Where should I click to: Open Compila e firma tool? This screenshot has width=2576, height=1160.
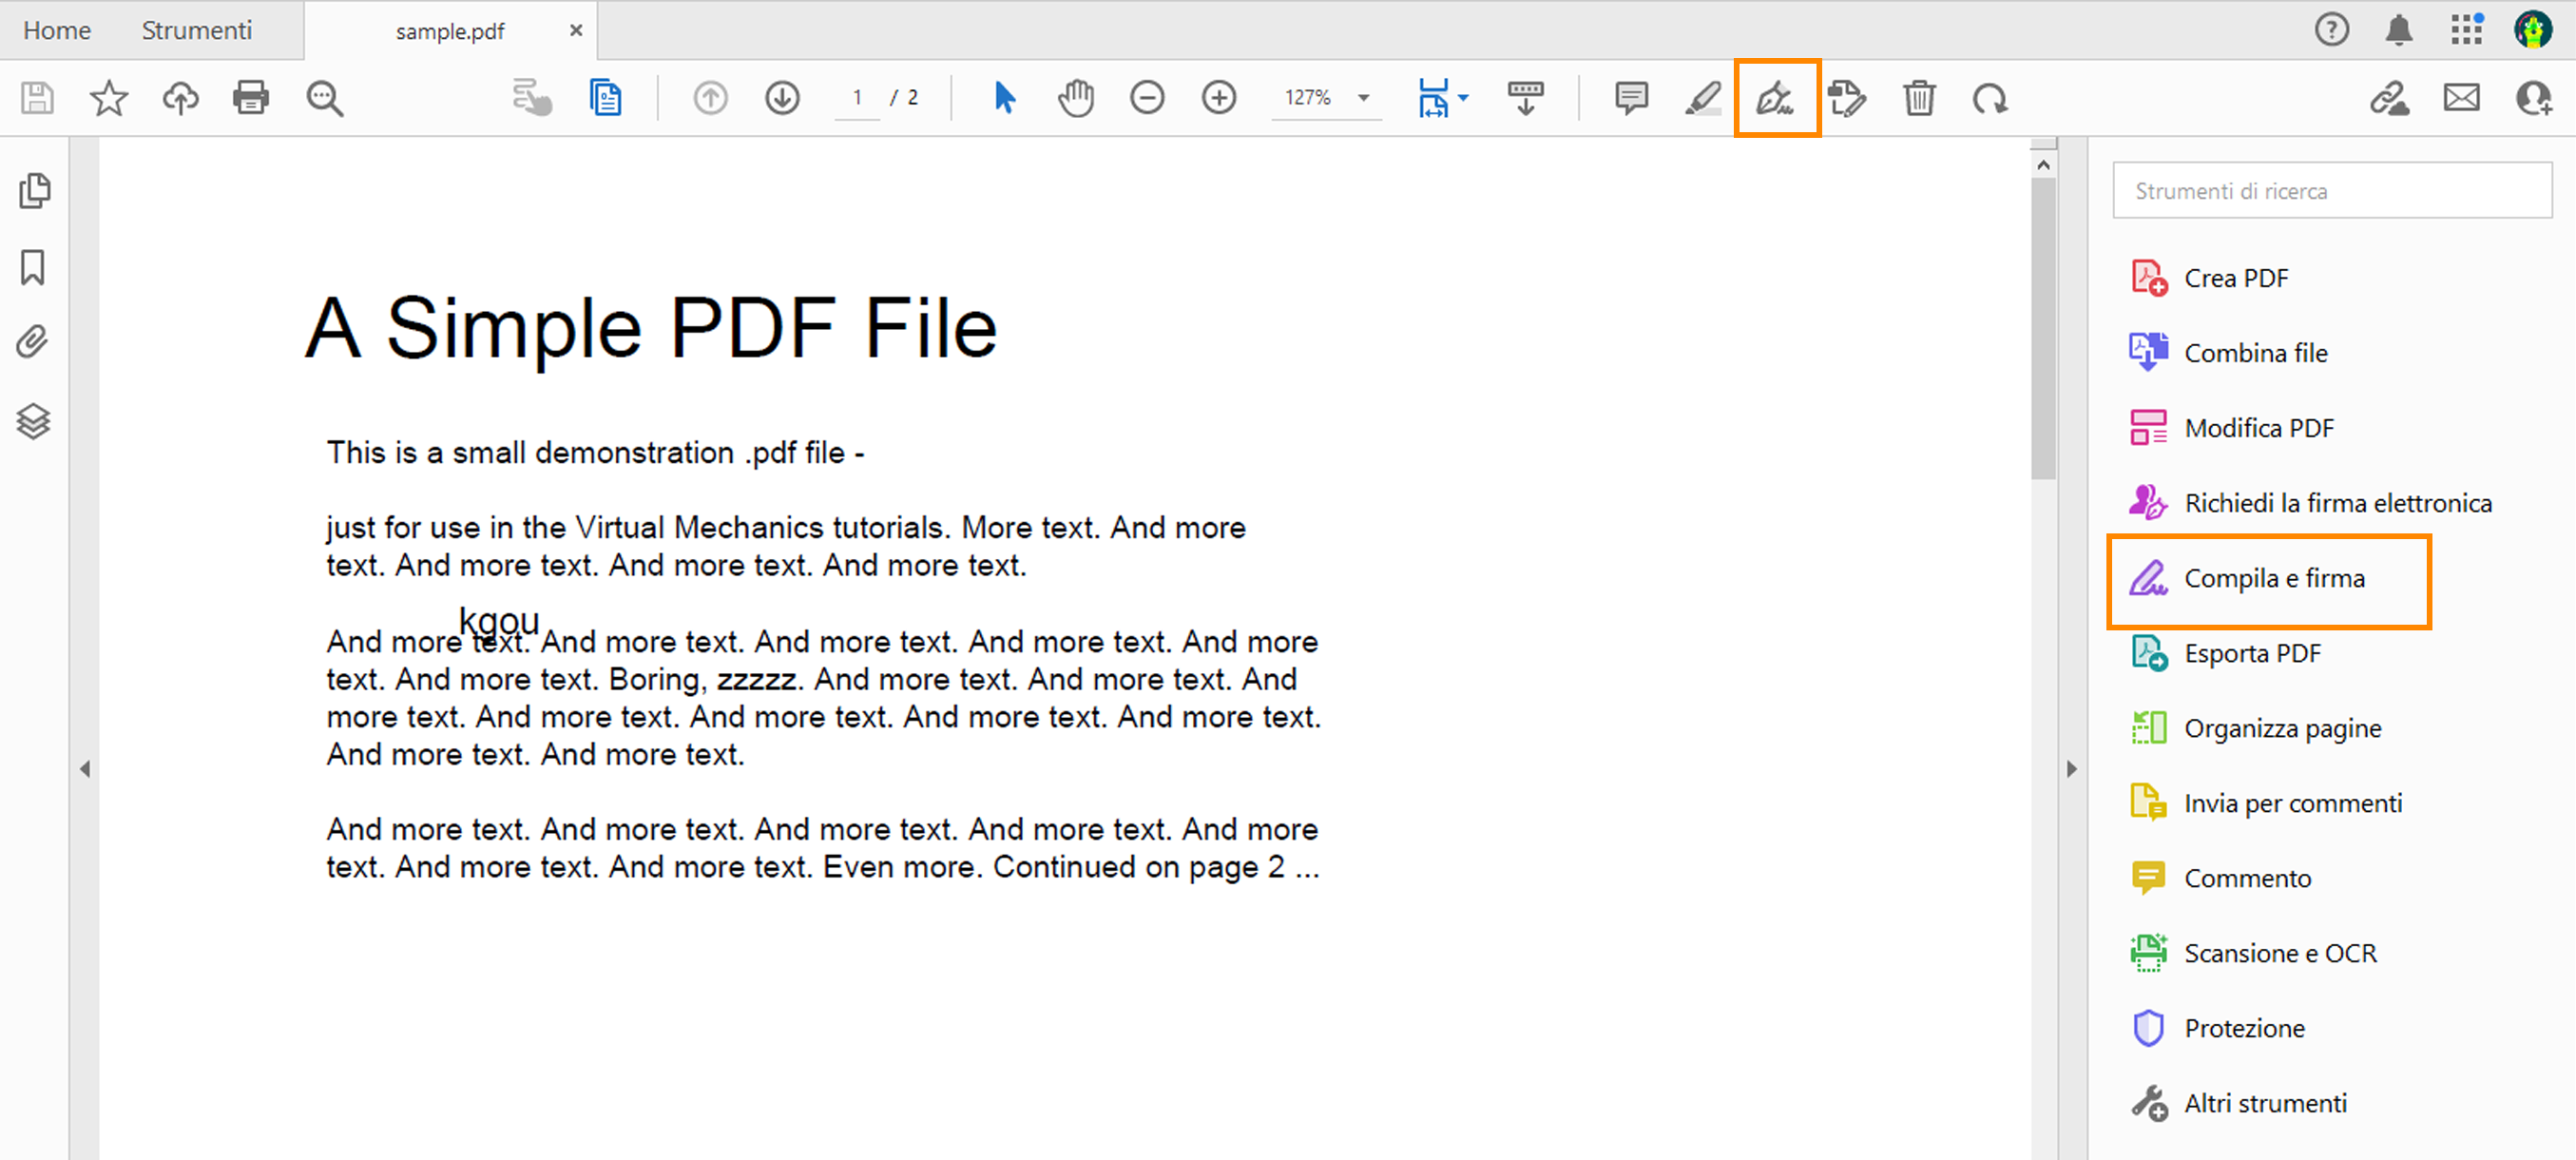2273,579
